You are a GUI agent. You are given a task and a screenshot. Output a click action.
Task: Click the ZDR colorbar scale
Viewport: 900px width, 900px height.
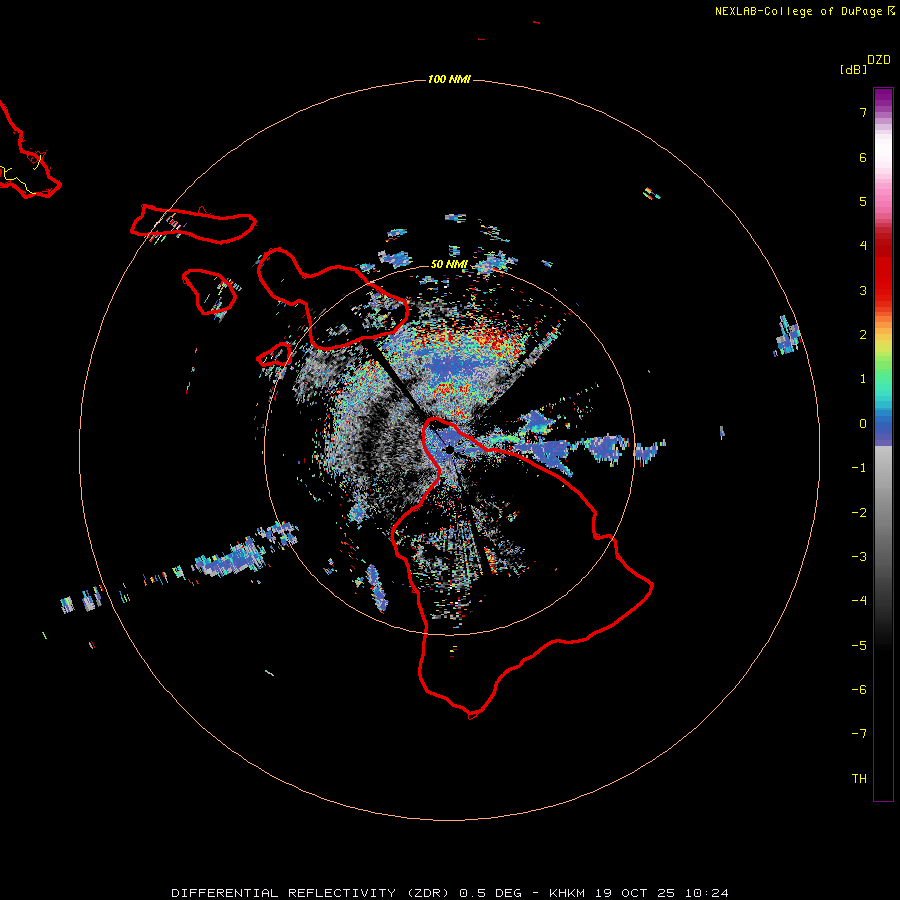point(883,444)
